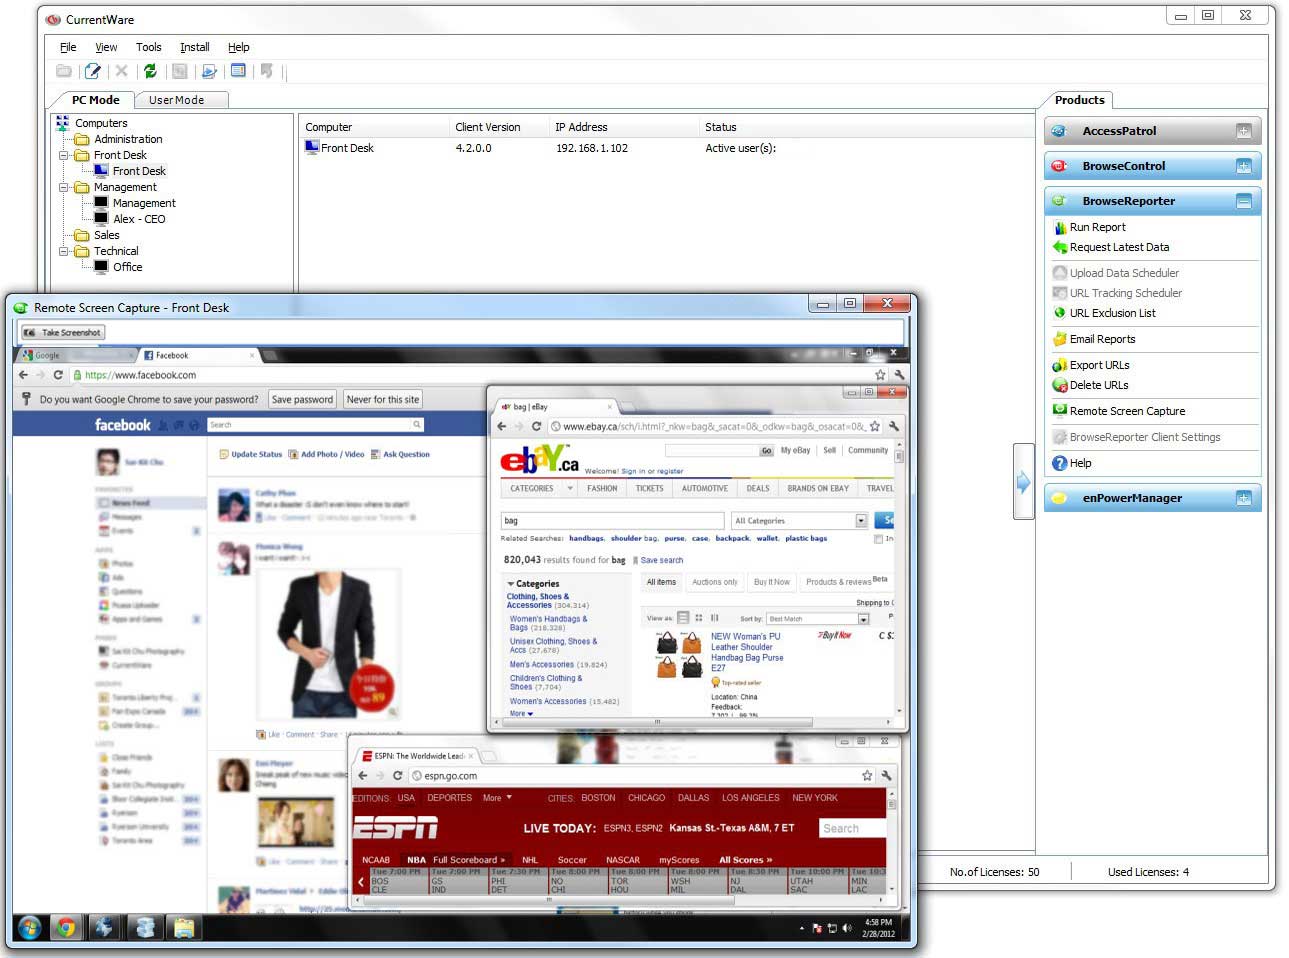
Task: Click the Export URLs icon
Action: pyautogui.click(x=1060, y=365)
